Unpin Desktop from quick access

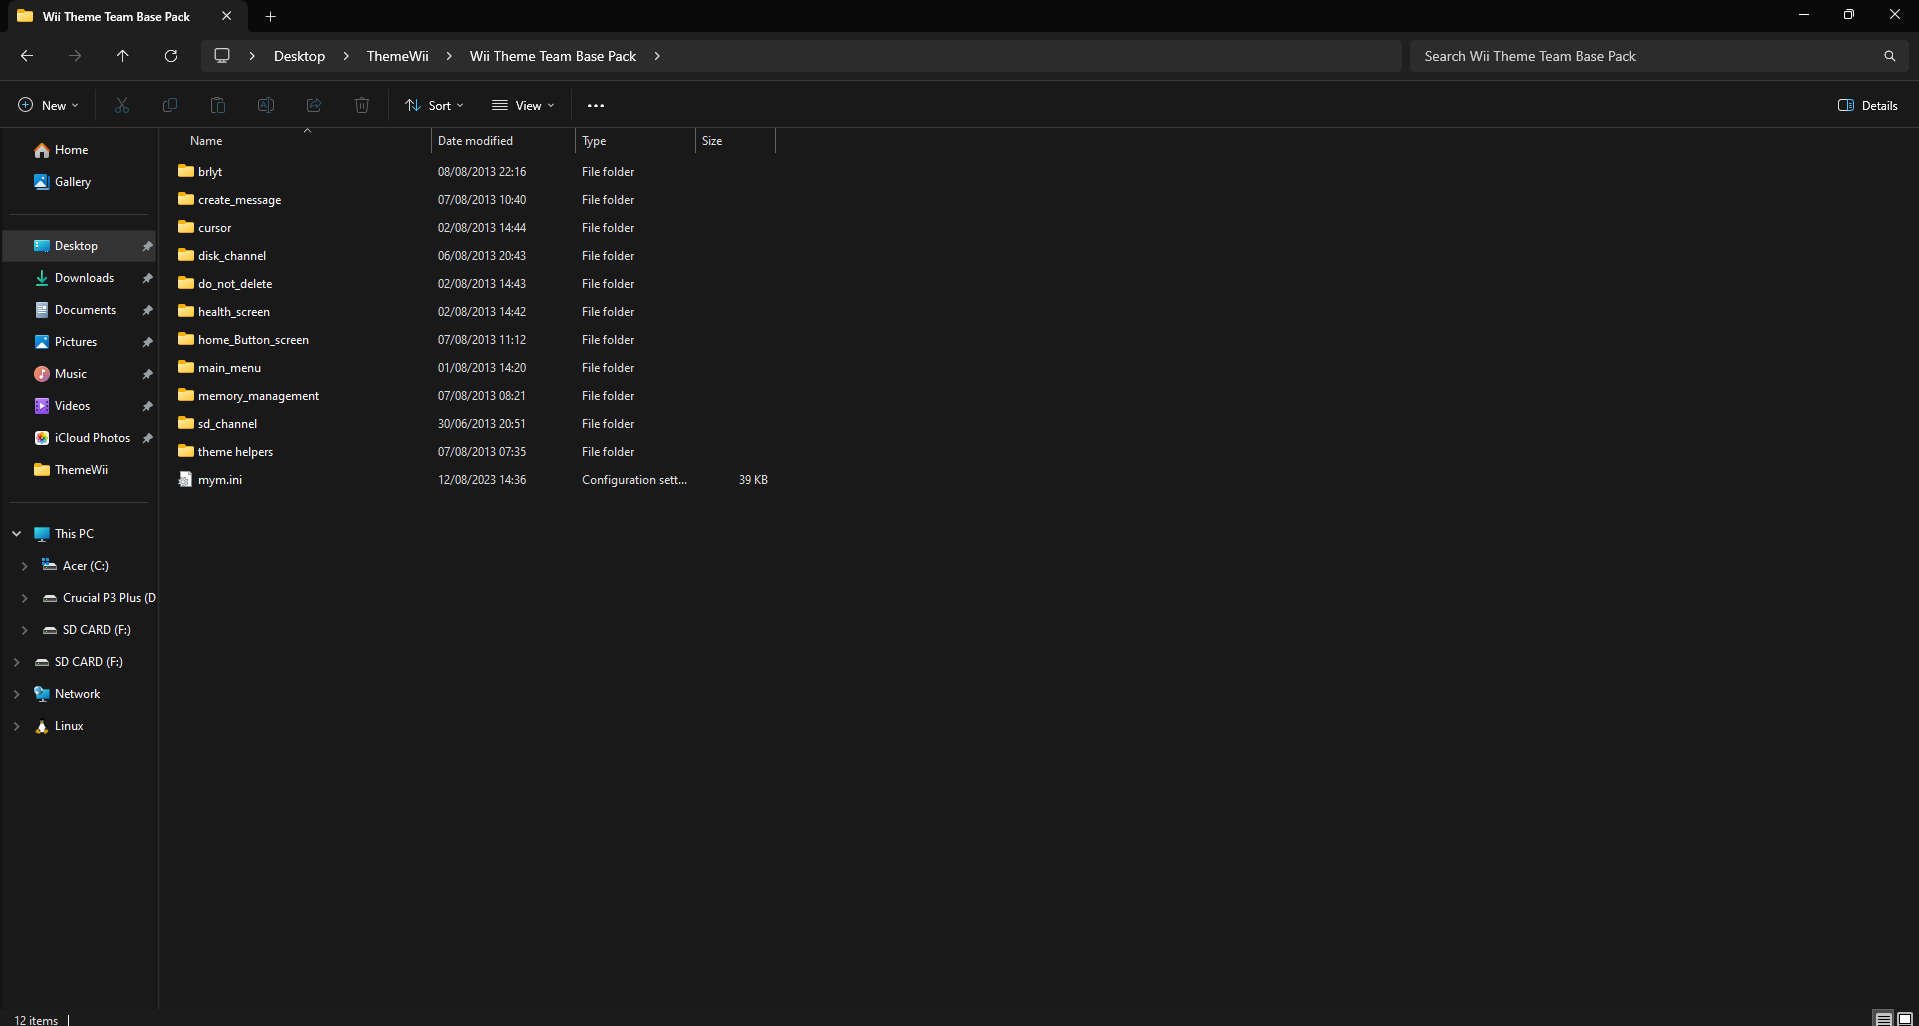click(x=147, y=246)
